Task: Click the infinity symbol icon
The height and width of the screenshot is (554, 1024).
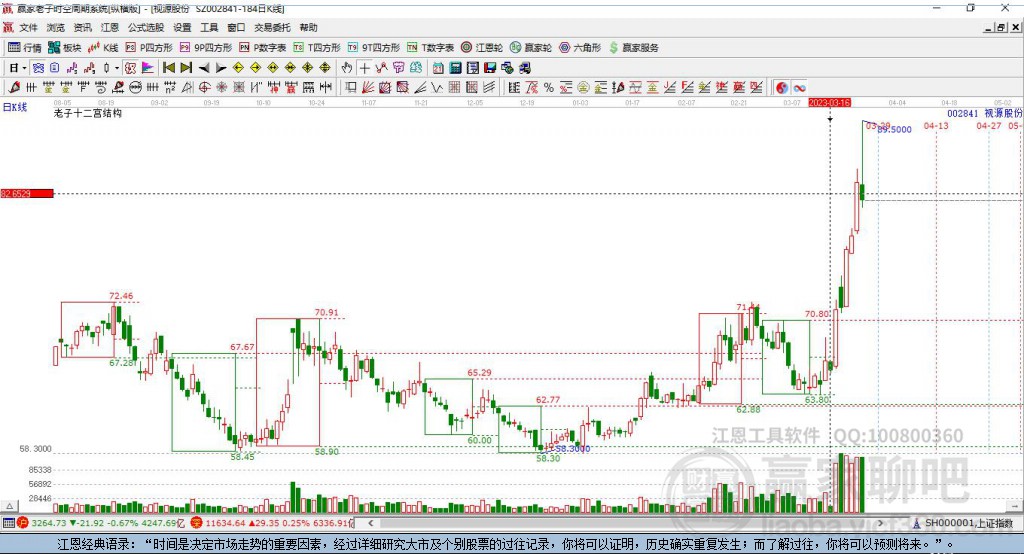Action: click(799, 88)
